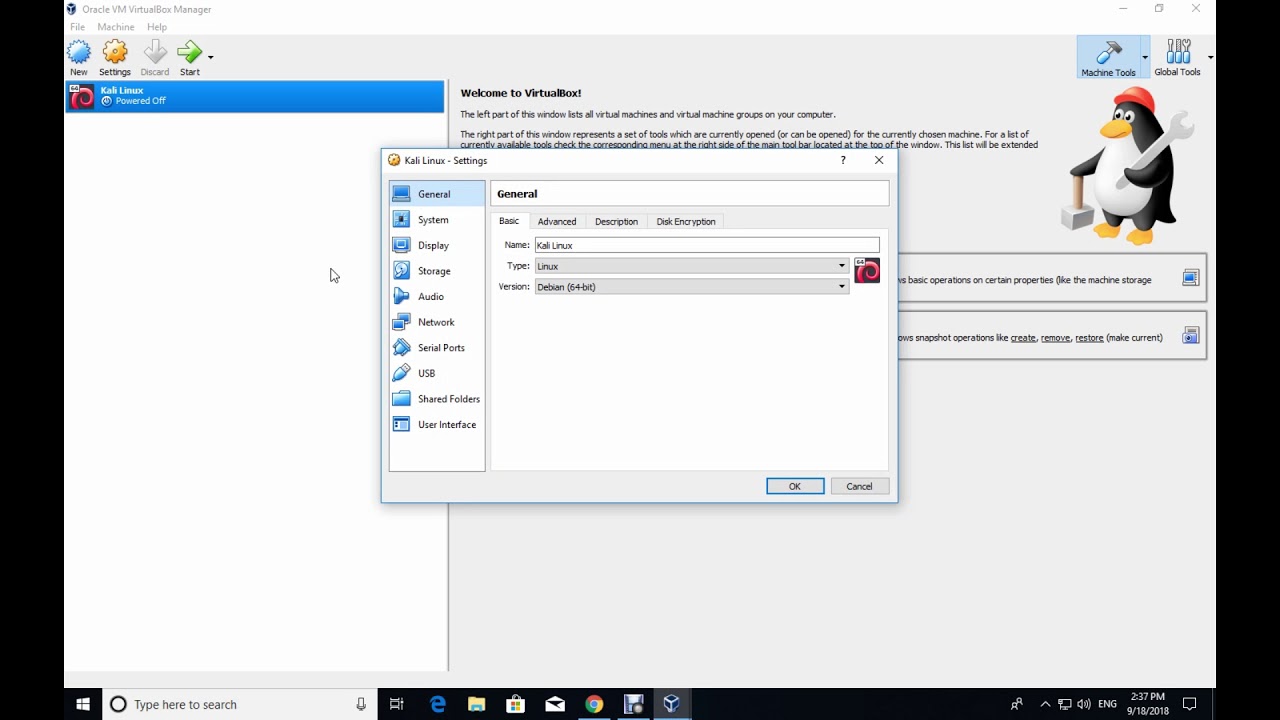The width and height of the screenshot is (1280, 720).
Task: Expand the Machine Tools dropdown arrow
Action: [x=1145, y=57]
